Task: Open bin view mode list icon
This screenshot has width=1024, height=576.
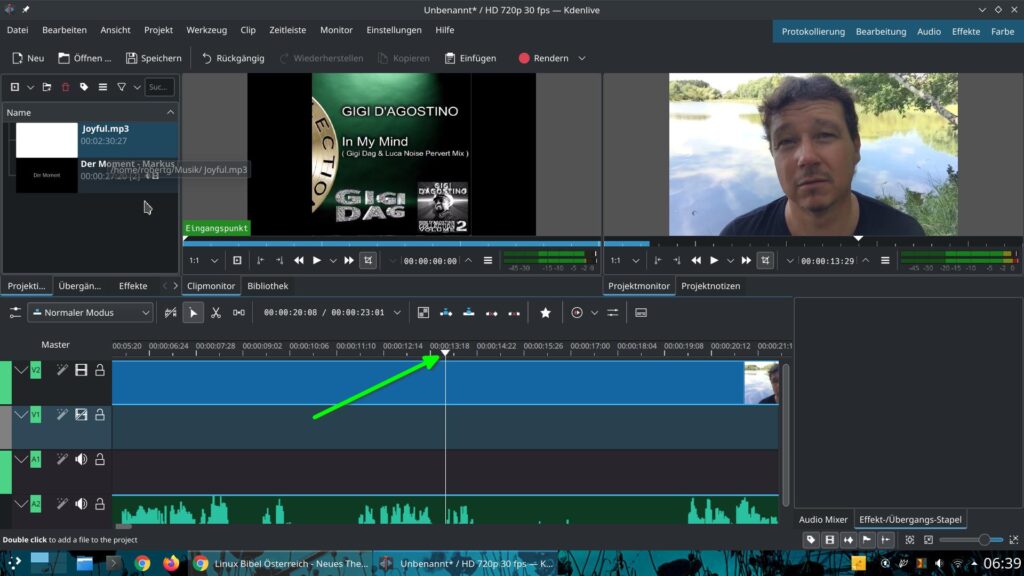Action: (103, 87)
